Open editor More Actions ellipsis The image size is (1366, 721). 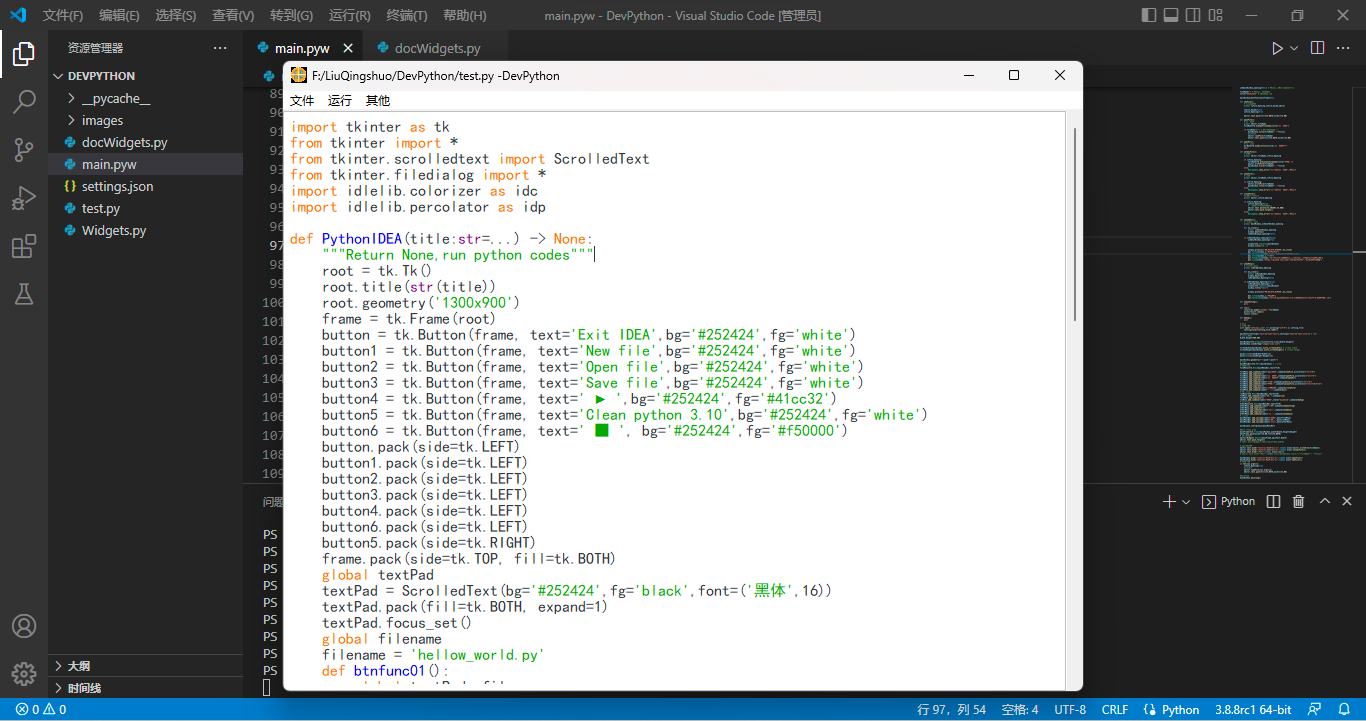coord(1345,48)
